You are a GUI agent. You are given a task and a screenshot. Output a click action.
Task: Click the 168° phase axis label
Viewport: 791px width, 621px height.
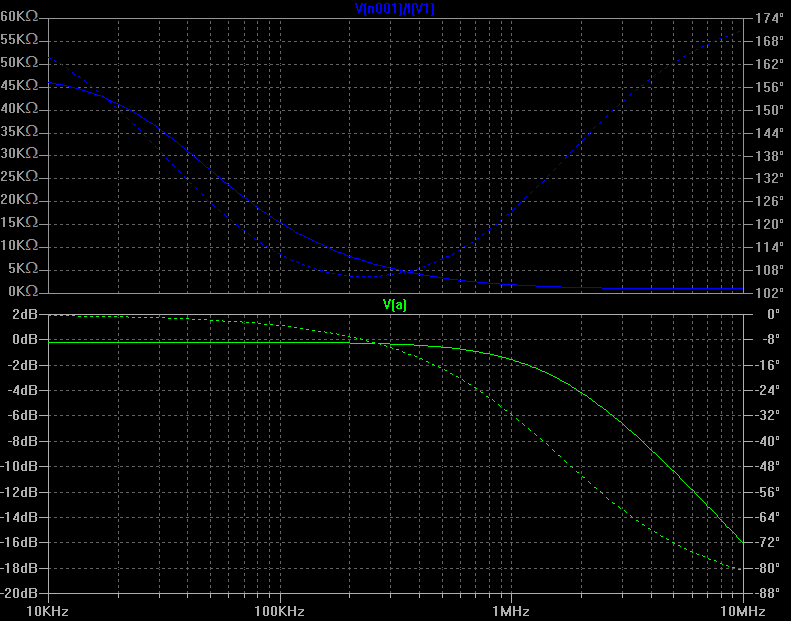(769, 41)
